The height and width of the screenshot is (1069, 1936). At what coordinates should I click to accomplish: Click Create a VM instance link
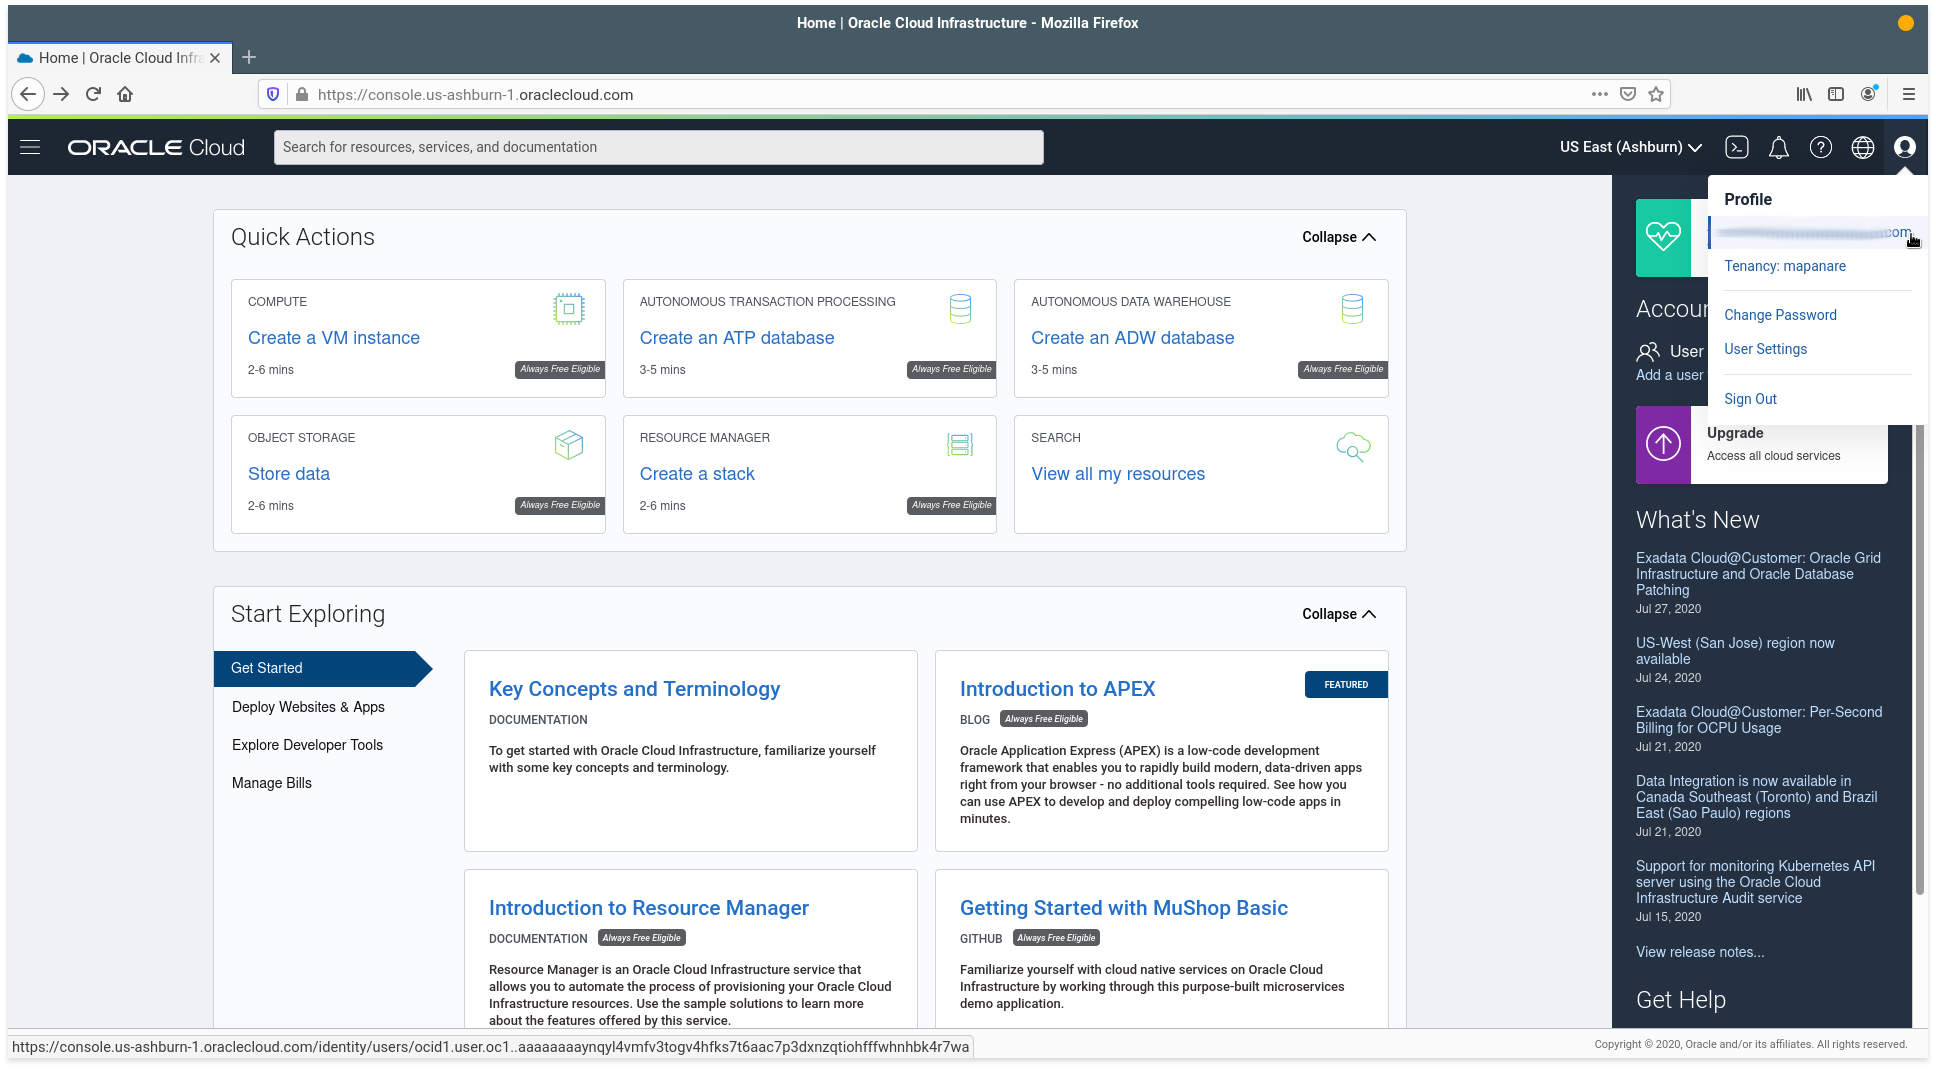[x=334, y=338]
